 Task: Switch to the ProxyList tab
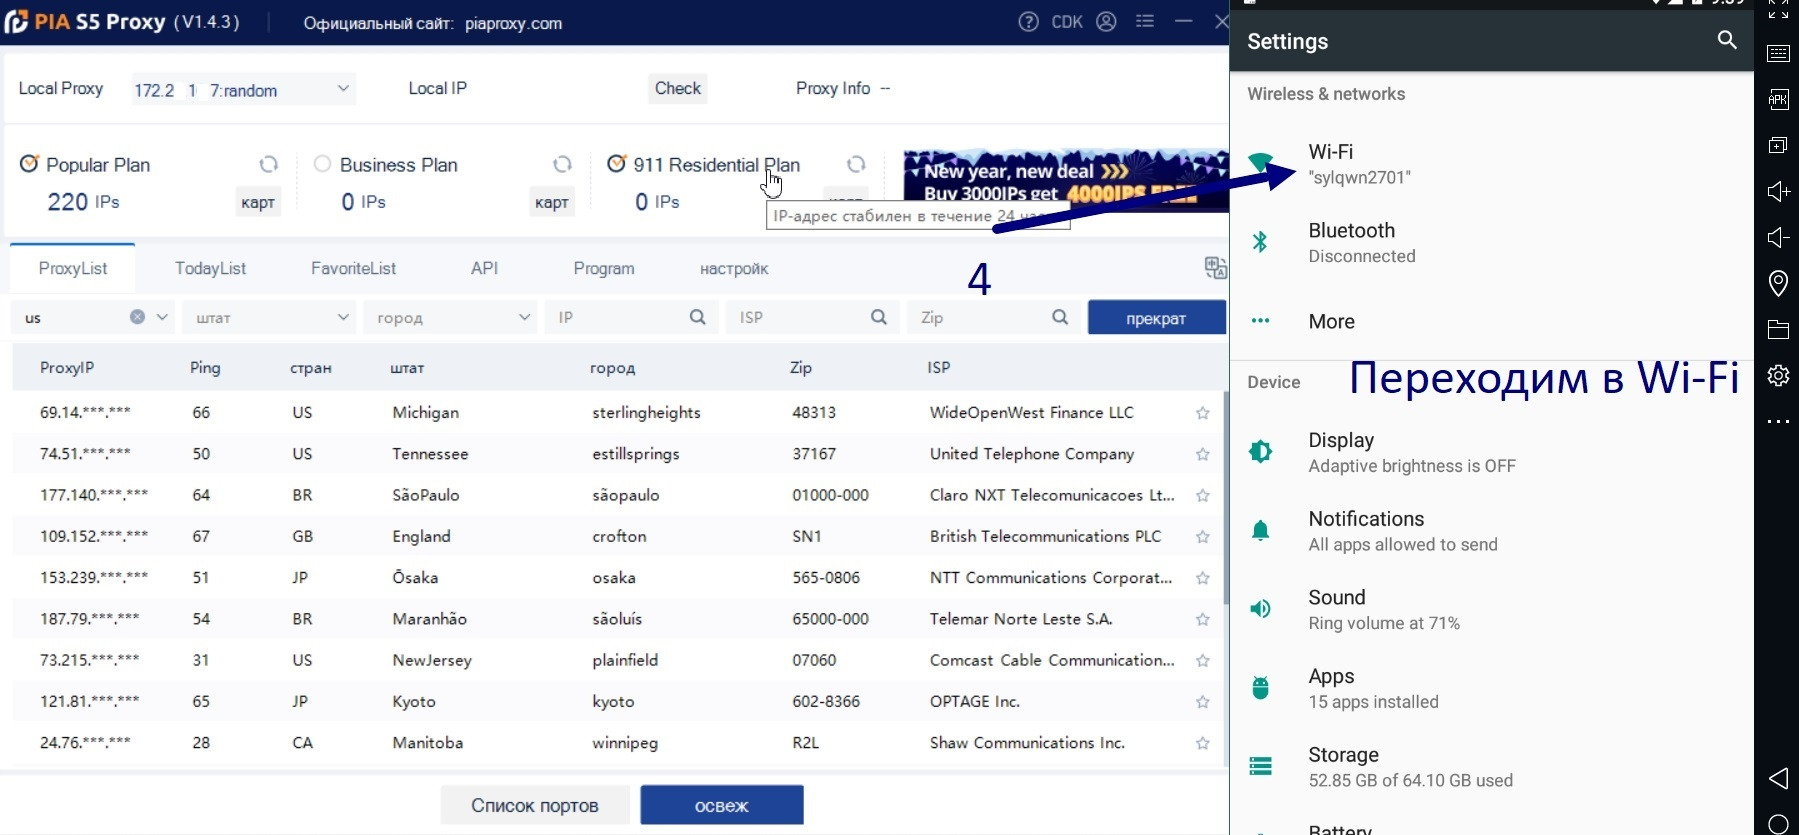(x=72, y=269)
